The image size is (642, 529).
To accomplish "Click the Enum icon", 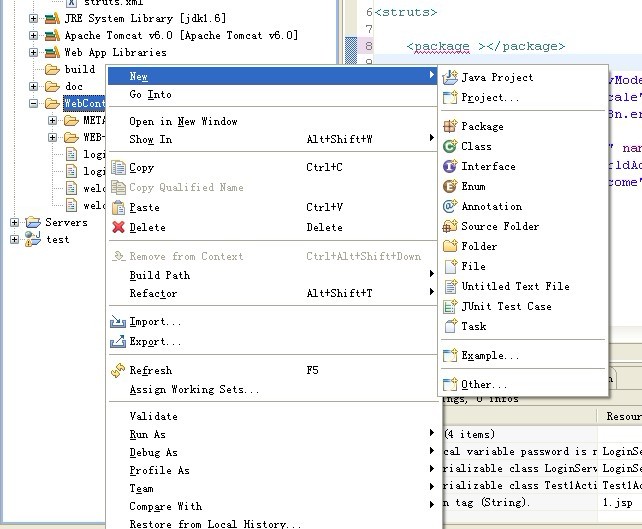I will [450, 186].
